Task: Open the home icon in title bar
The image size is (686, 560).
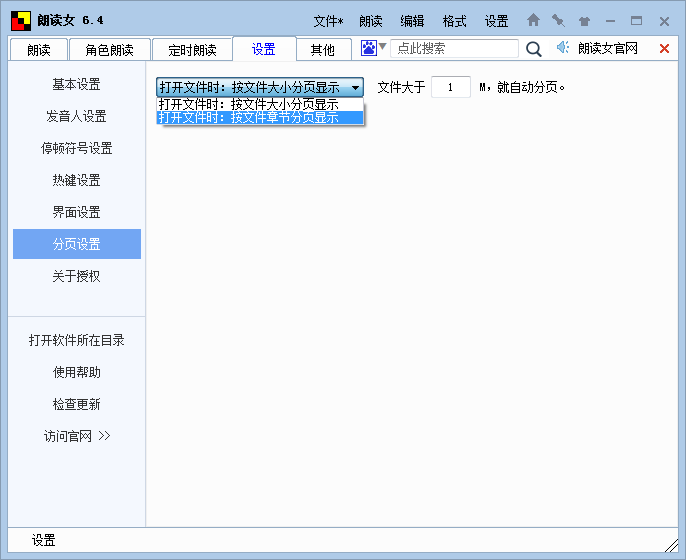Action: 533,20
